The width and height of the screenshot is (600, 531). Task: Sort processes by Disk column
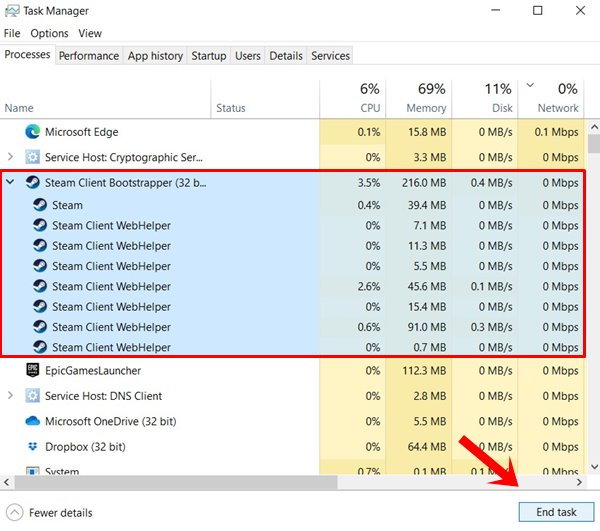(x=485, y=99)
